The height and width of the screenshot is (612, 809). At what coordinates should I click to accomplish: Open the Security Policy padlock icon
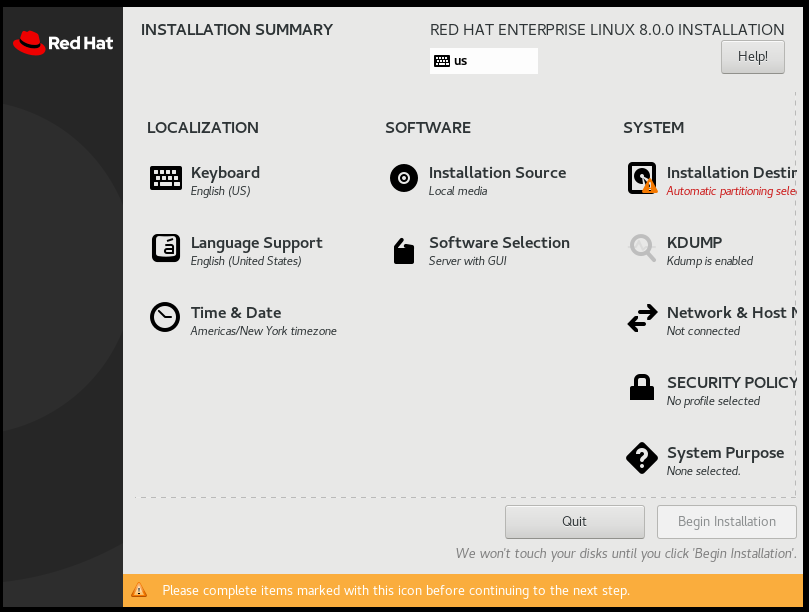[x=641, y=387]
